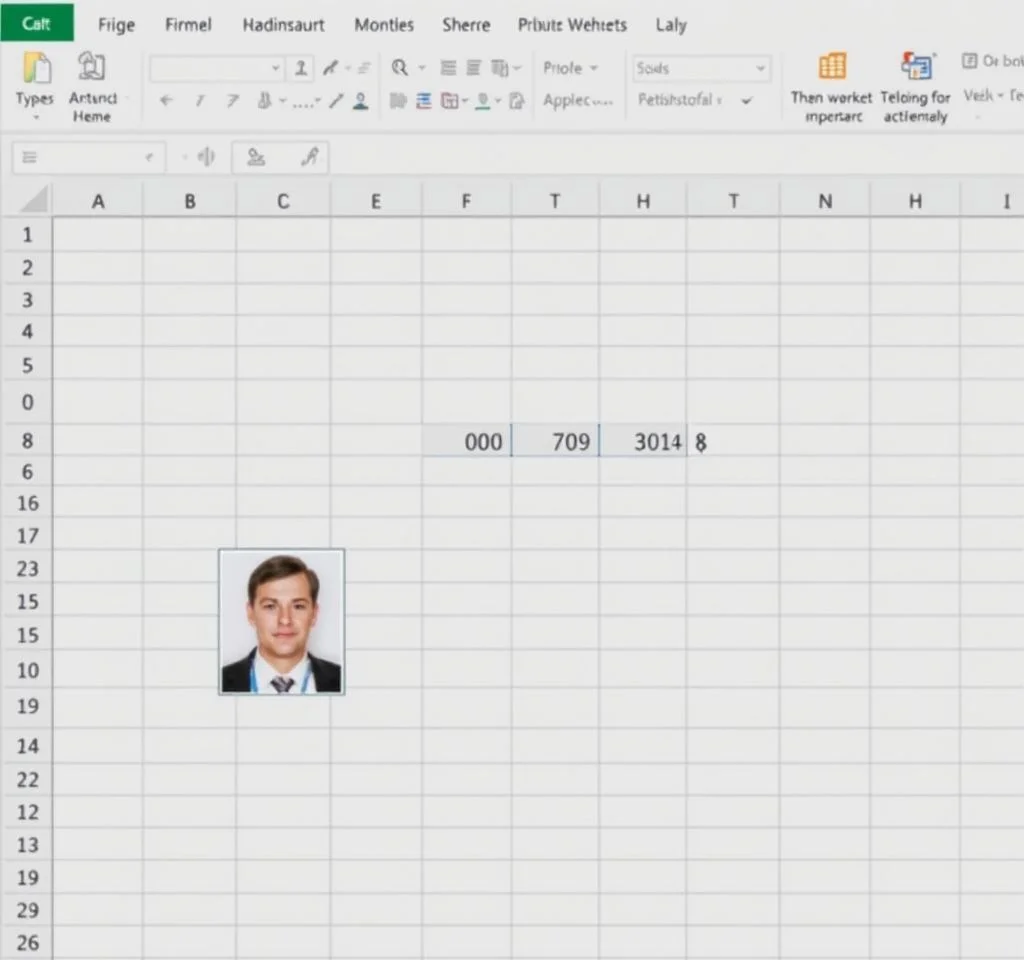This screenshot has width=1024, height=960.
Task: Select the portrait photo in the sheet
Action: (281, 621)
